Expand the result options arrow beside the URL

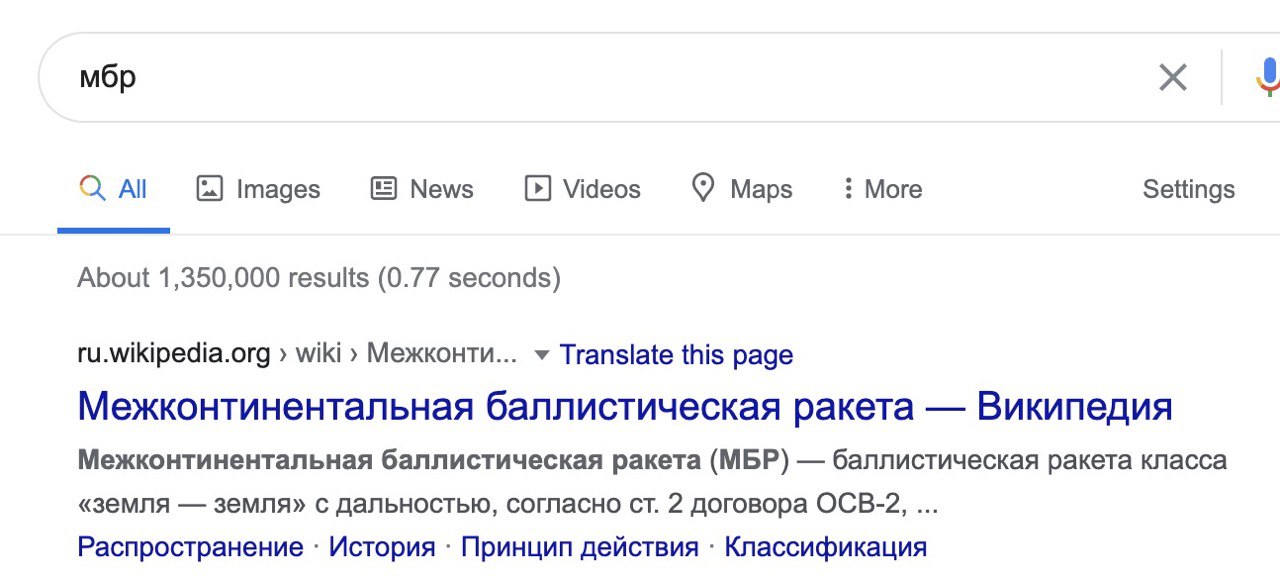click(x=541, y=355)
